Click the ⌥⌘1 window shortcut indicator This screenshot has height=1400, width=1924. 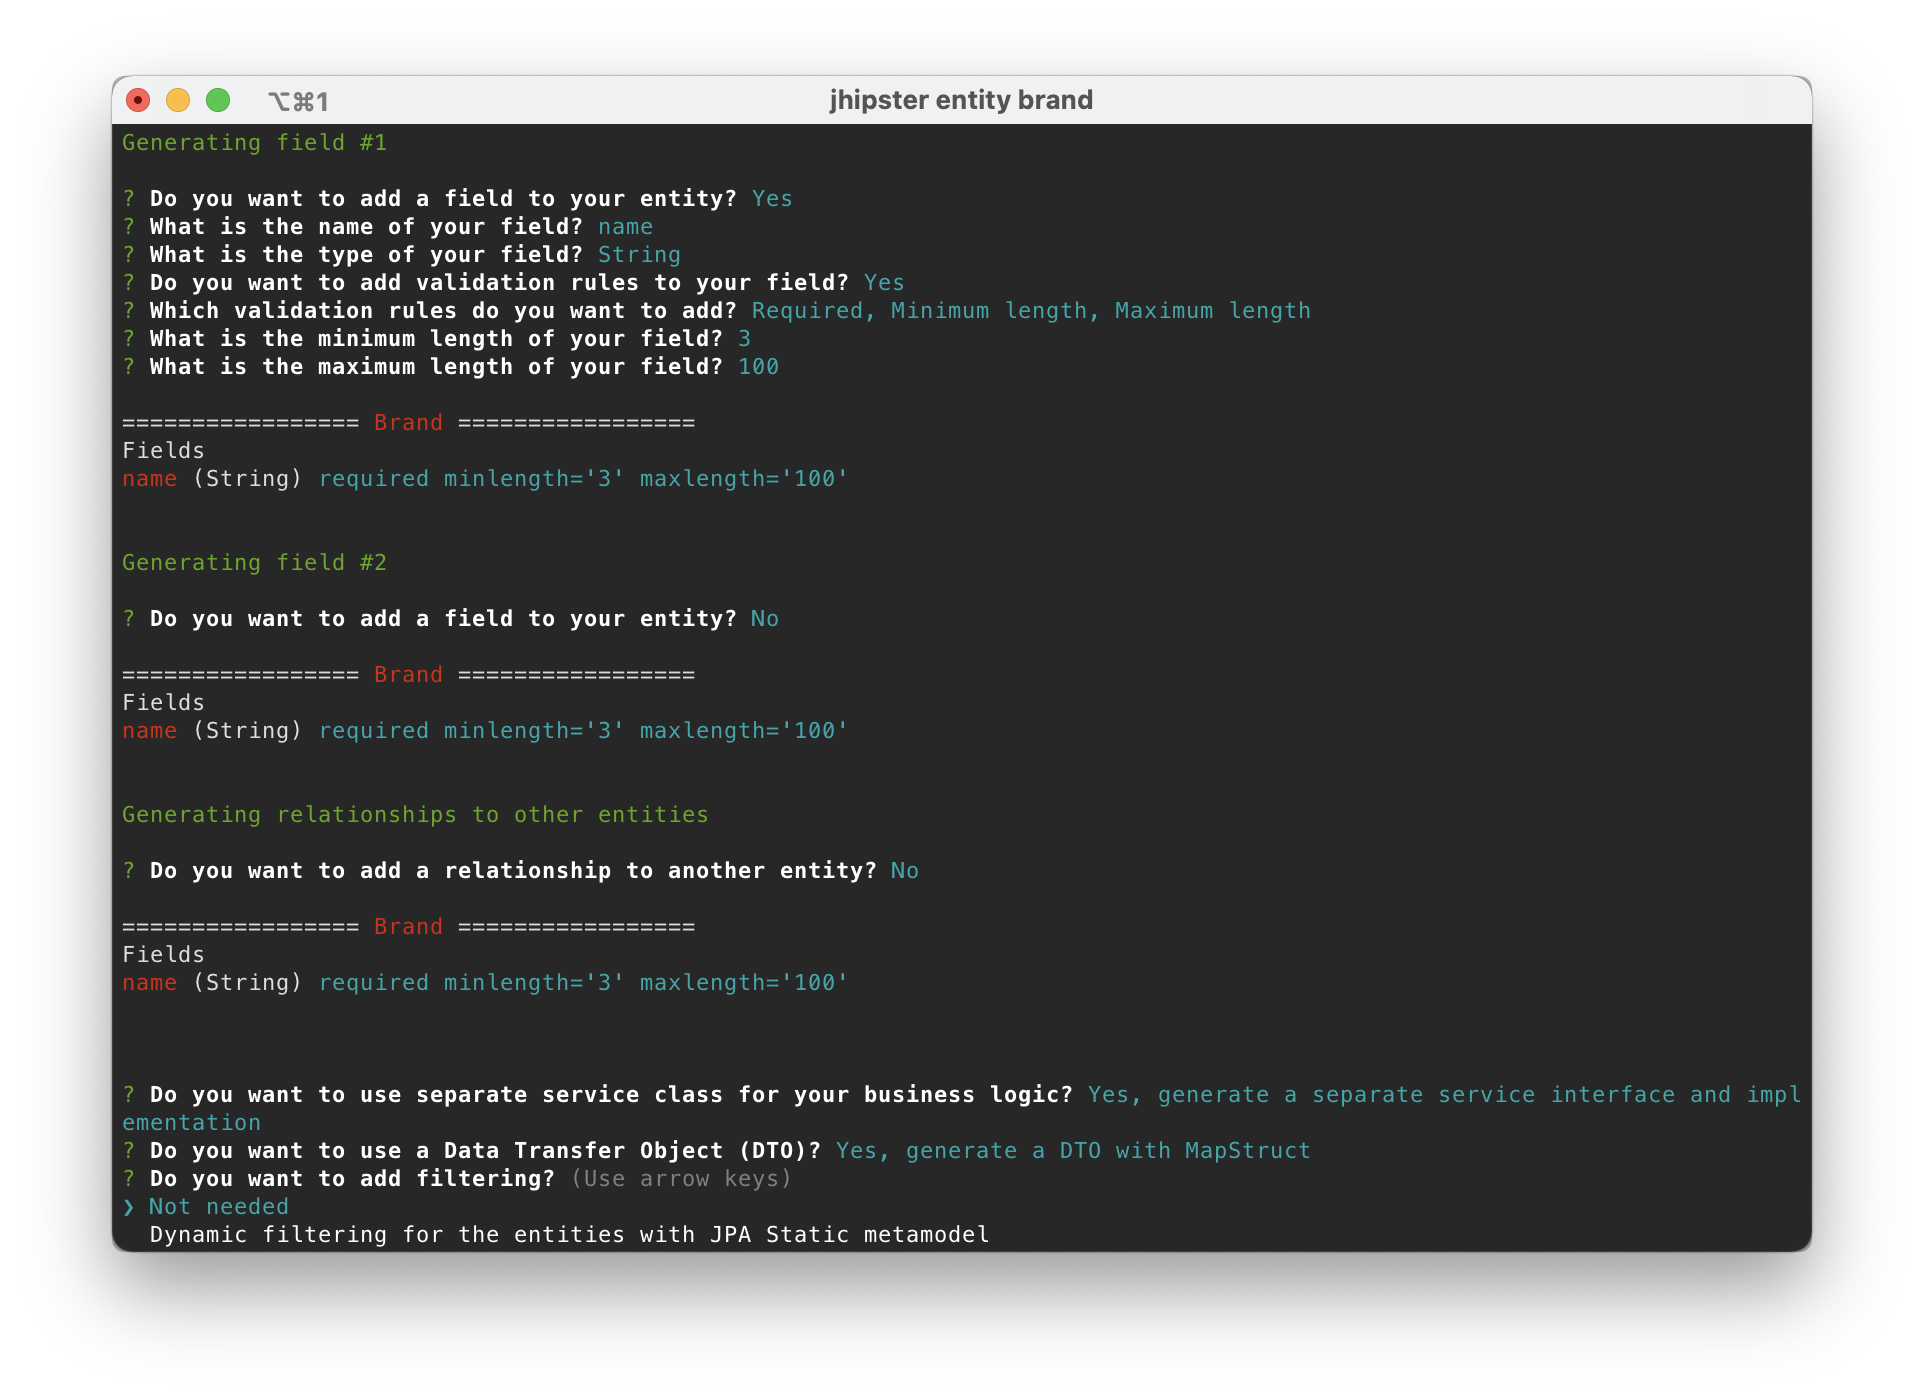tap(298, 101)
